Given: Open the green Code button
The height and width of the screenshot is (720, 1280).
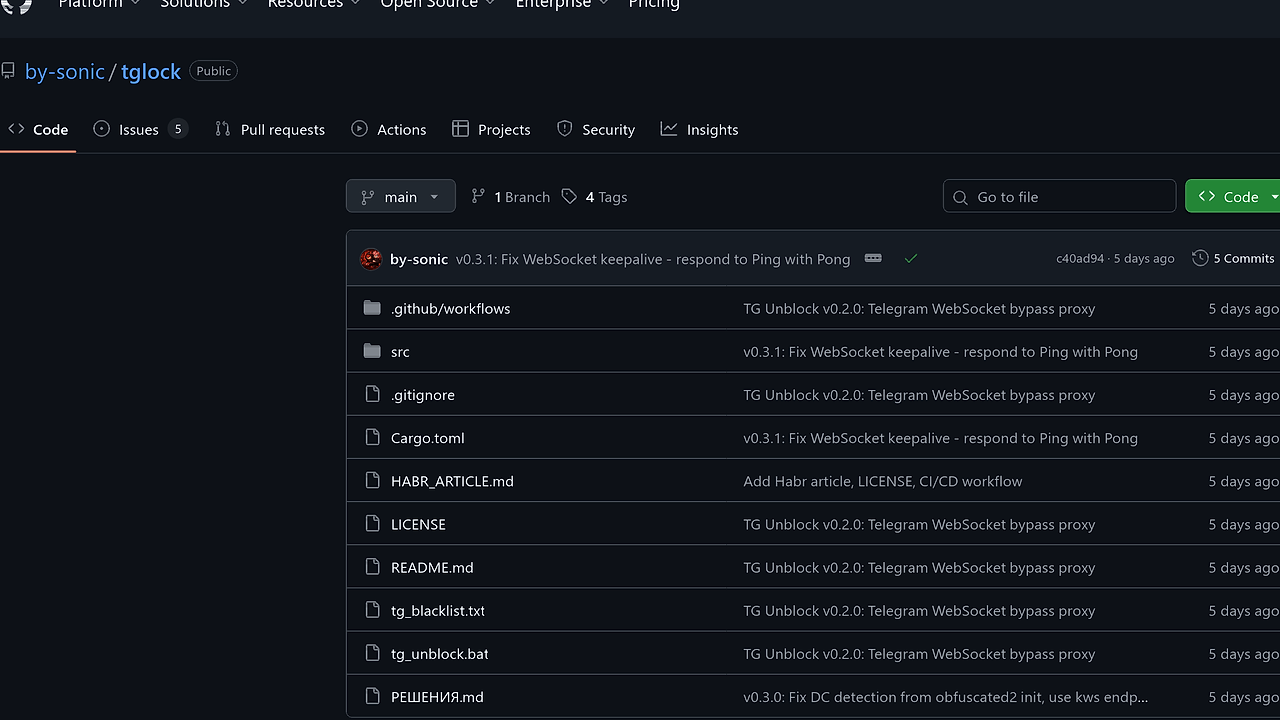Looking at the screenshot, I should click(1232, 197).
